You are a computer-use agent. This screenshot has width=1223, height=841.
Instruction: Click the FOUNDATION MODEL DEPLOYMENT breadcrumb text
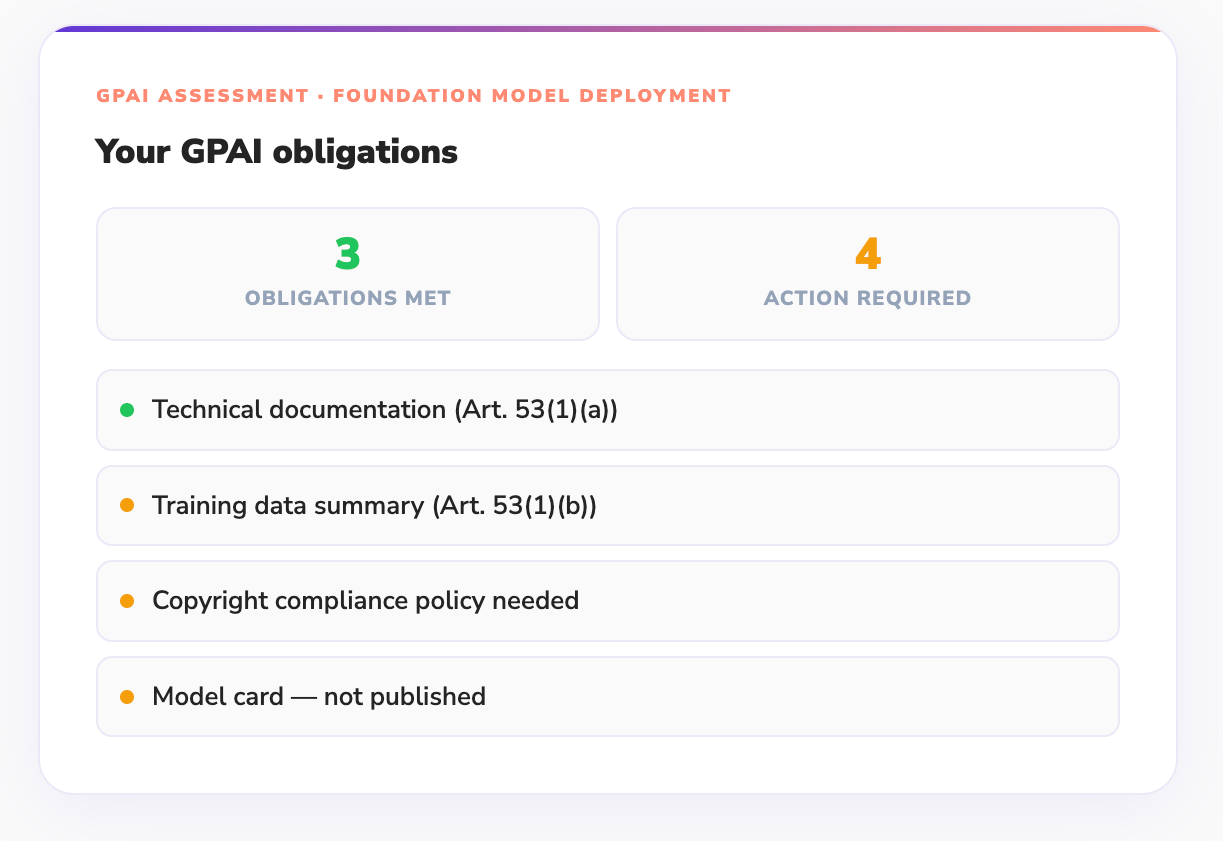(x=531, y=96)
